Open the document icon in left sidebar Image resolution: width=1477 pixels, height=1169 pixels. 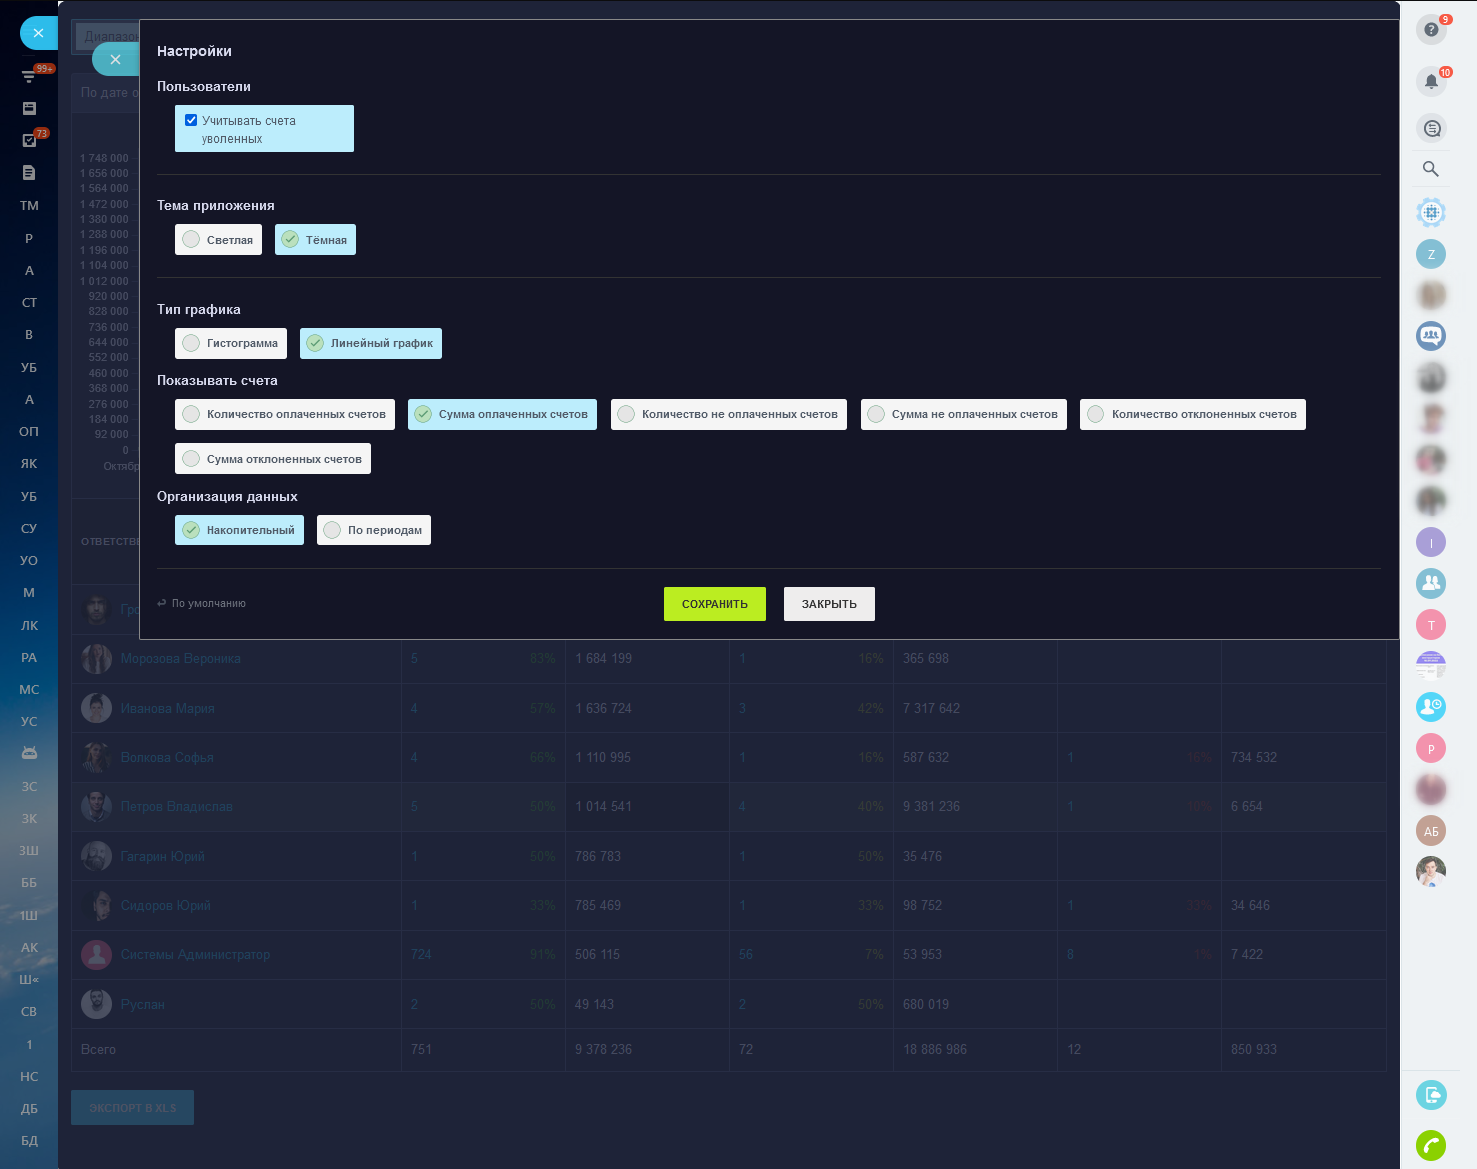[x=29, y=173]
